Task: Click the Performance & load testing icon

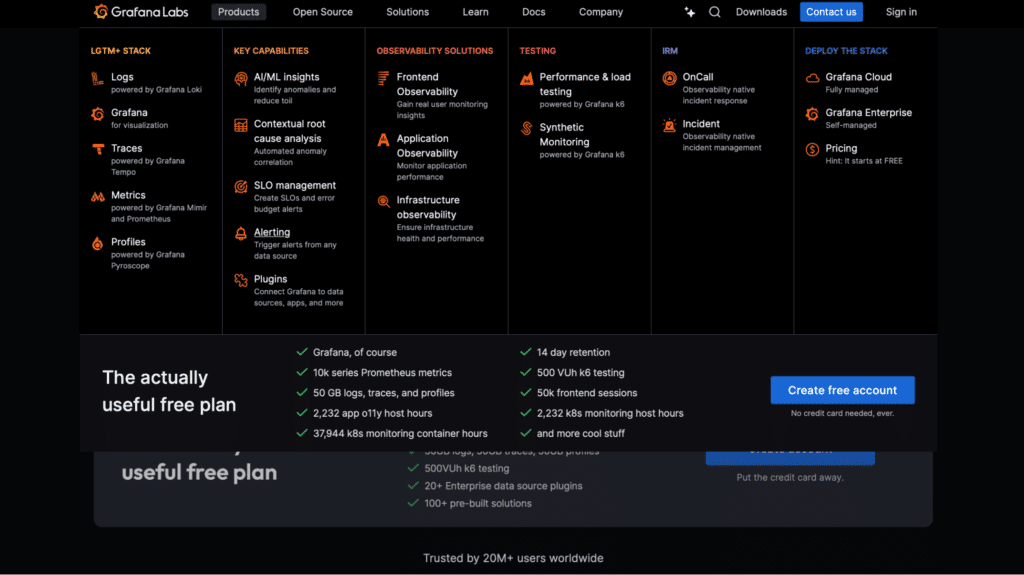Action: click(x=526, y=78)
